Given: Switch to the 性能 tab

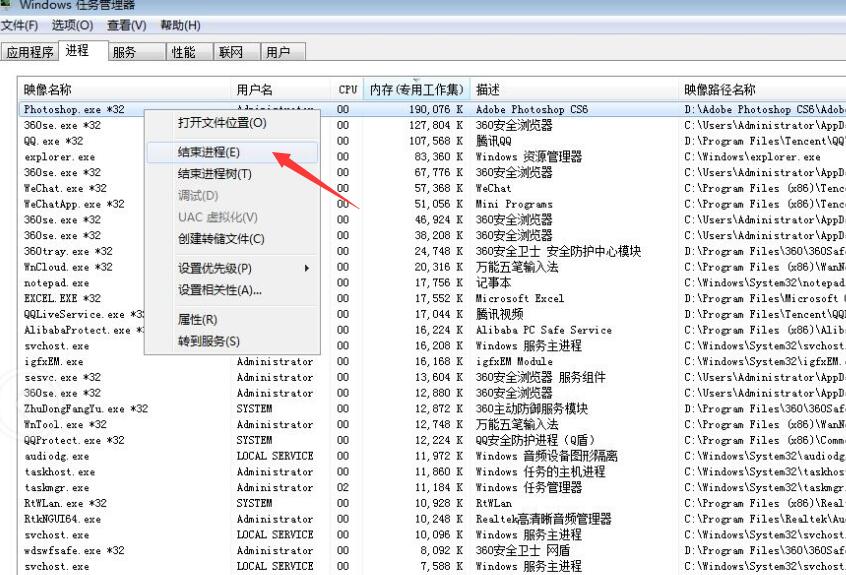Looking at the screenshot, I should 189,52.
